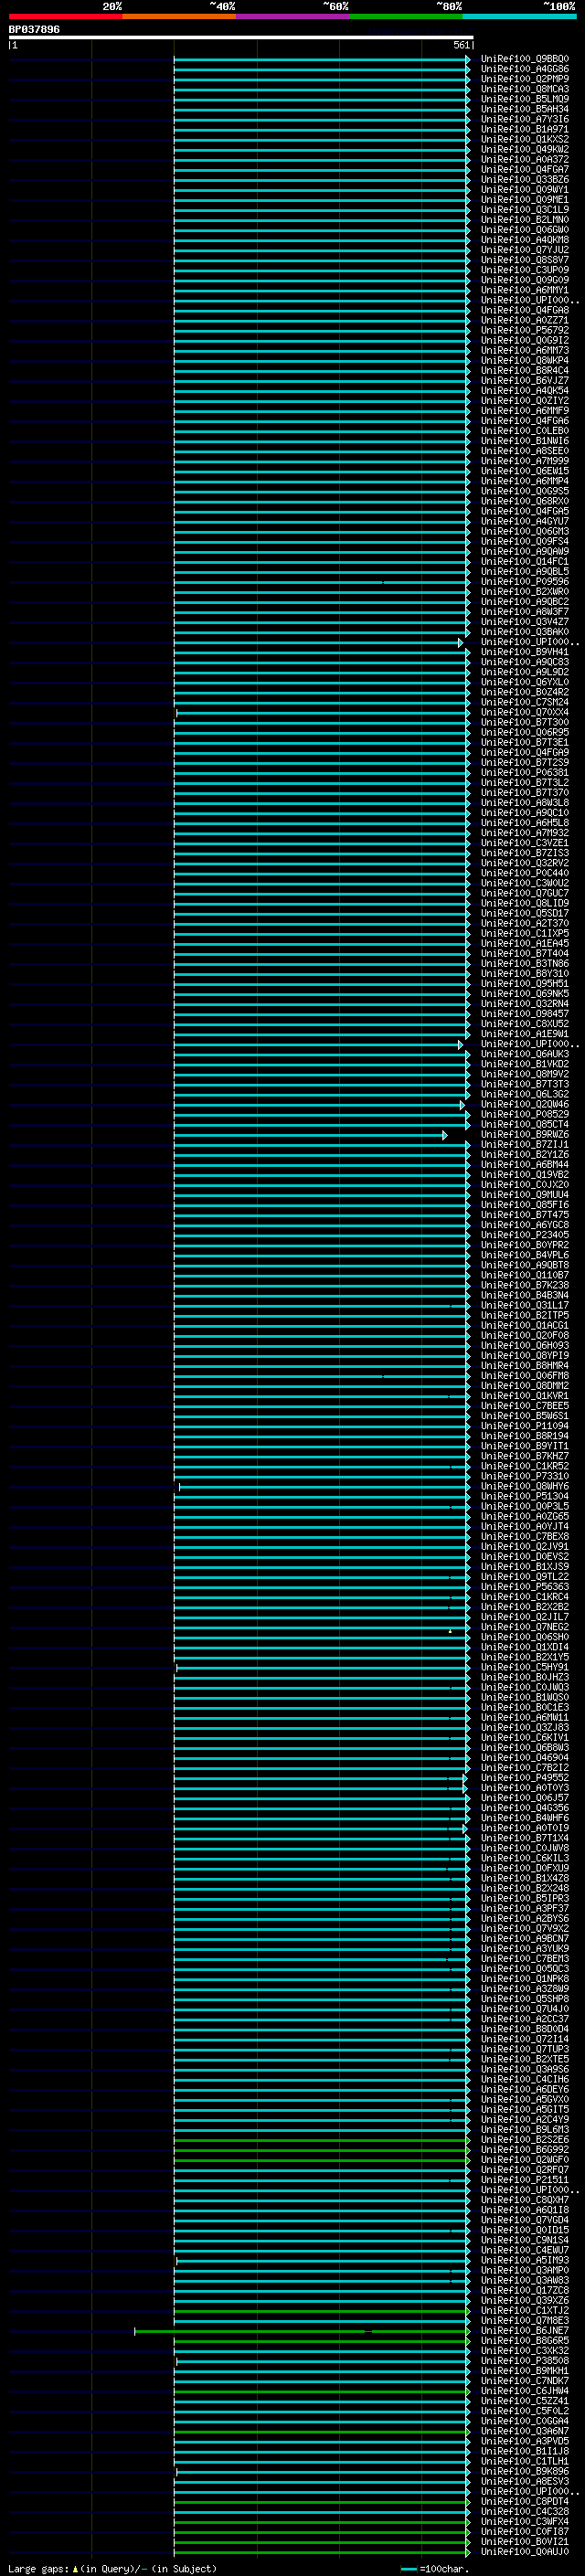Select hit label UniRef100_Q6AUK3

525,1054
